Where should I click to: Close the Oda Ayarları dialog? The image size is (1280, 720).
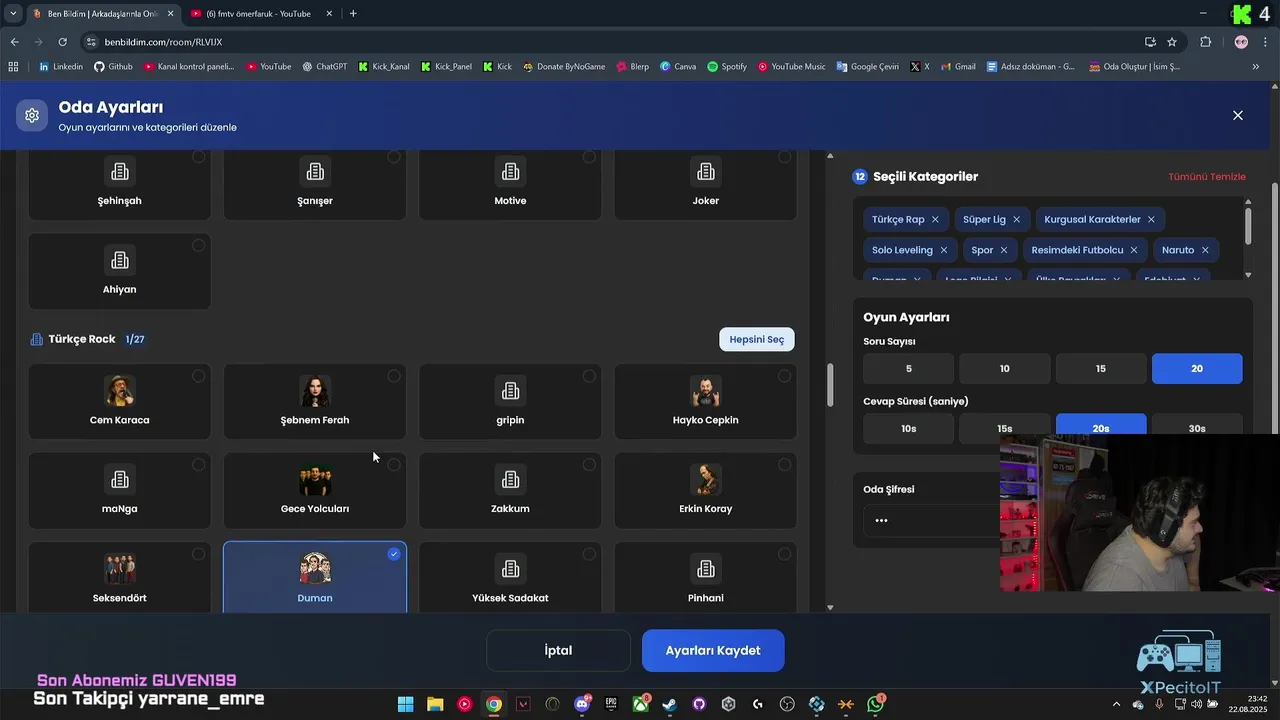click(1237, 115)
